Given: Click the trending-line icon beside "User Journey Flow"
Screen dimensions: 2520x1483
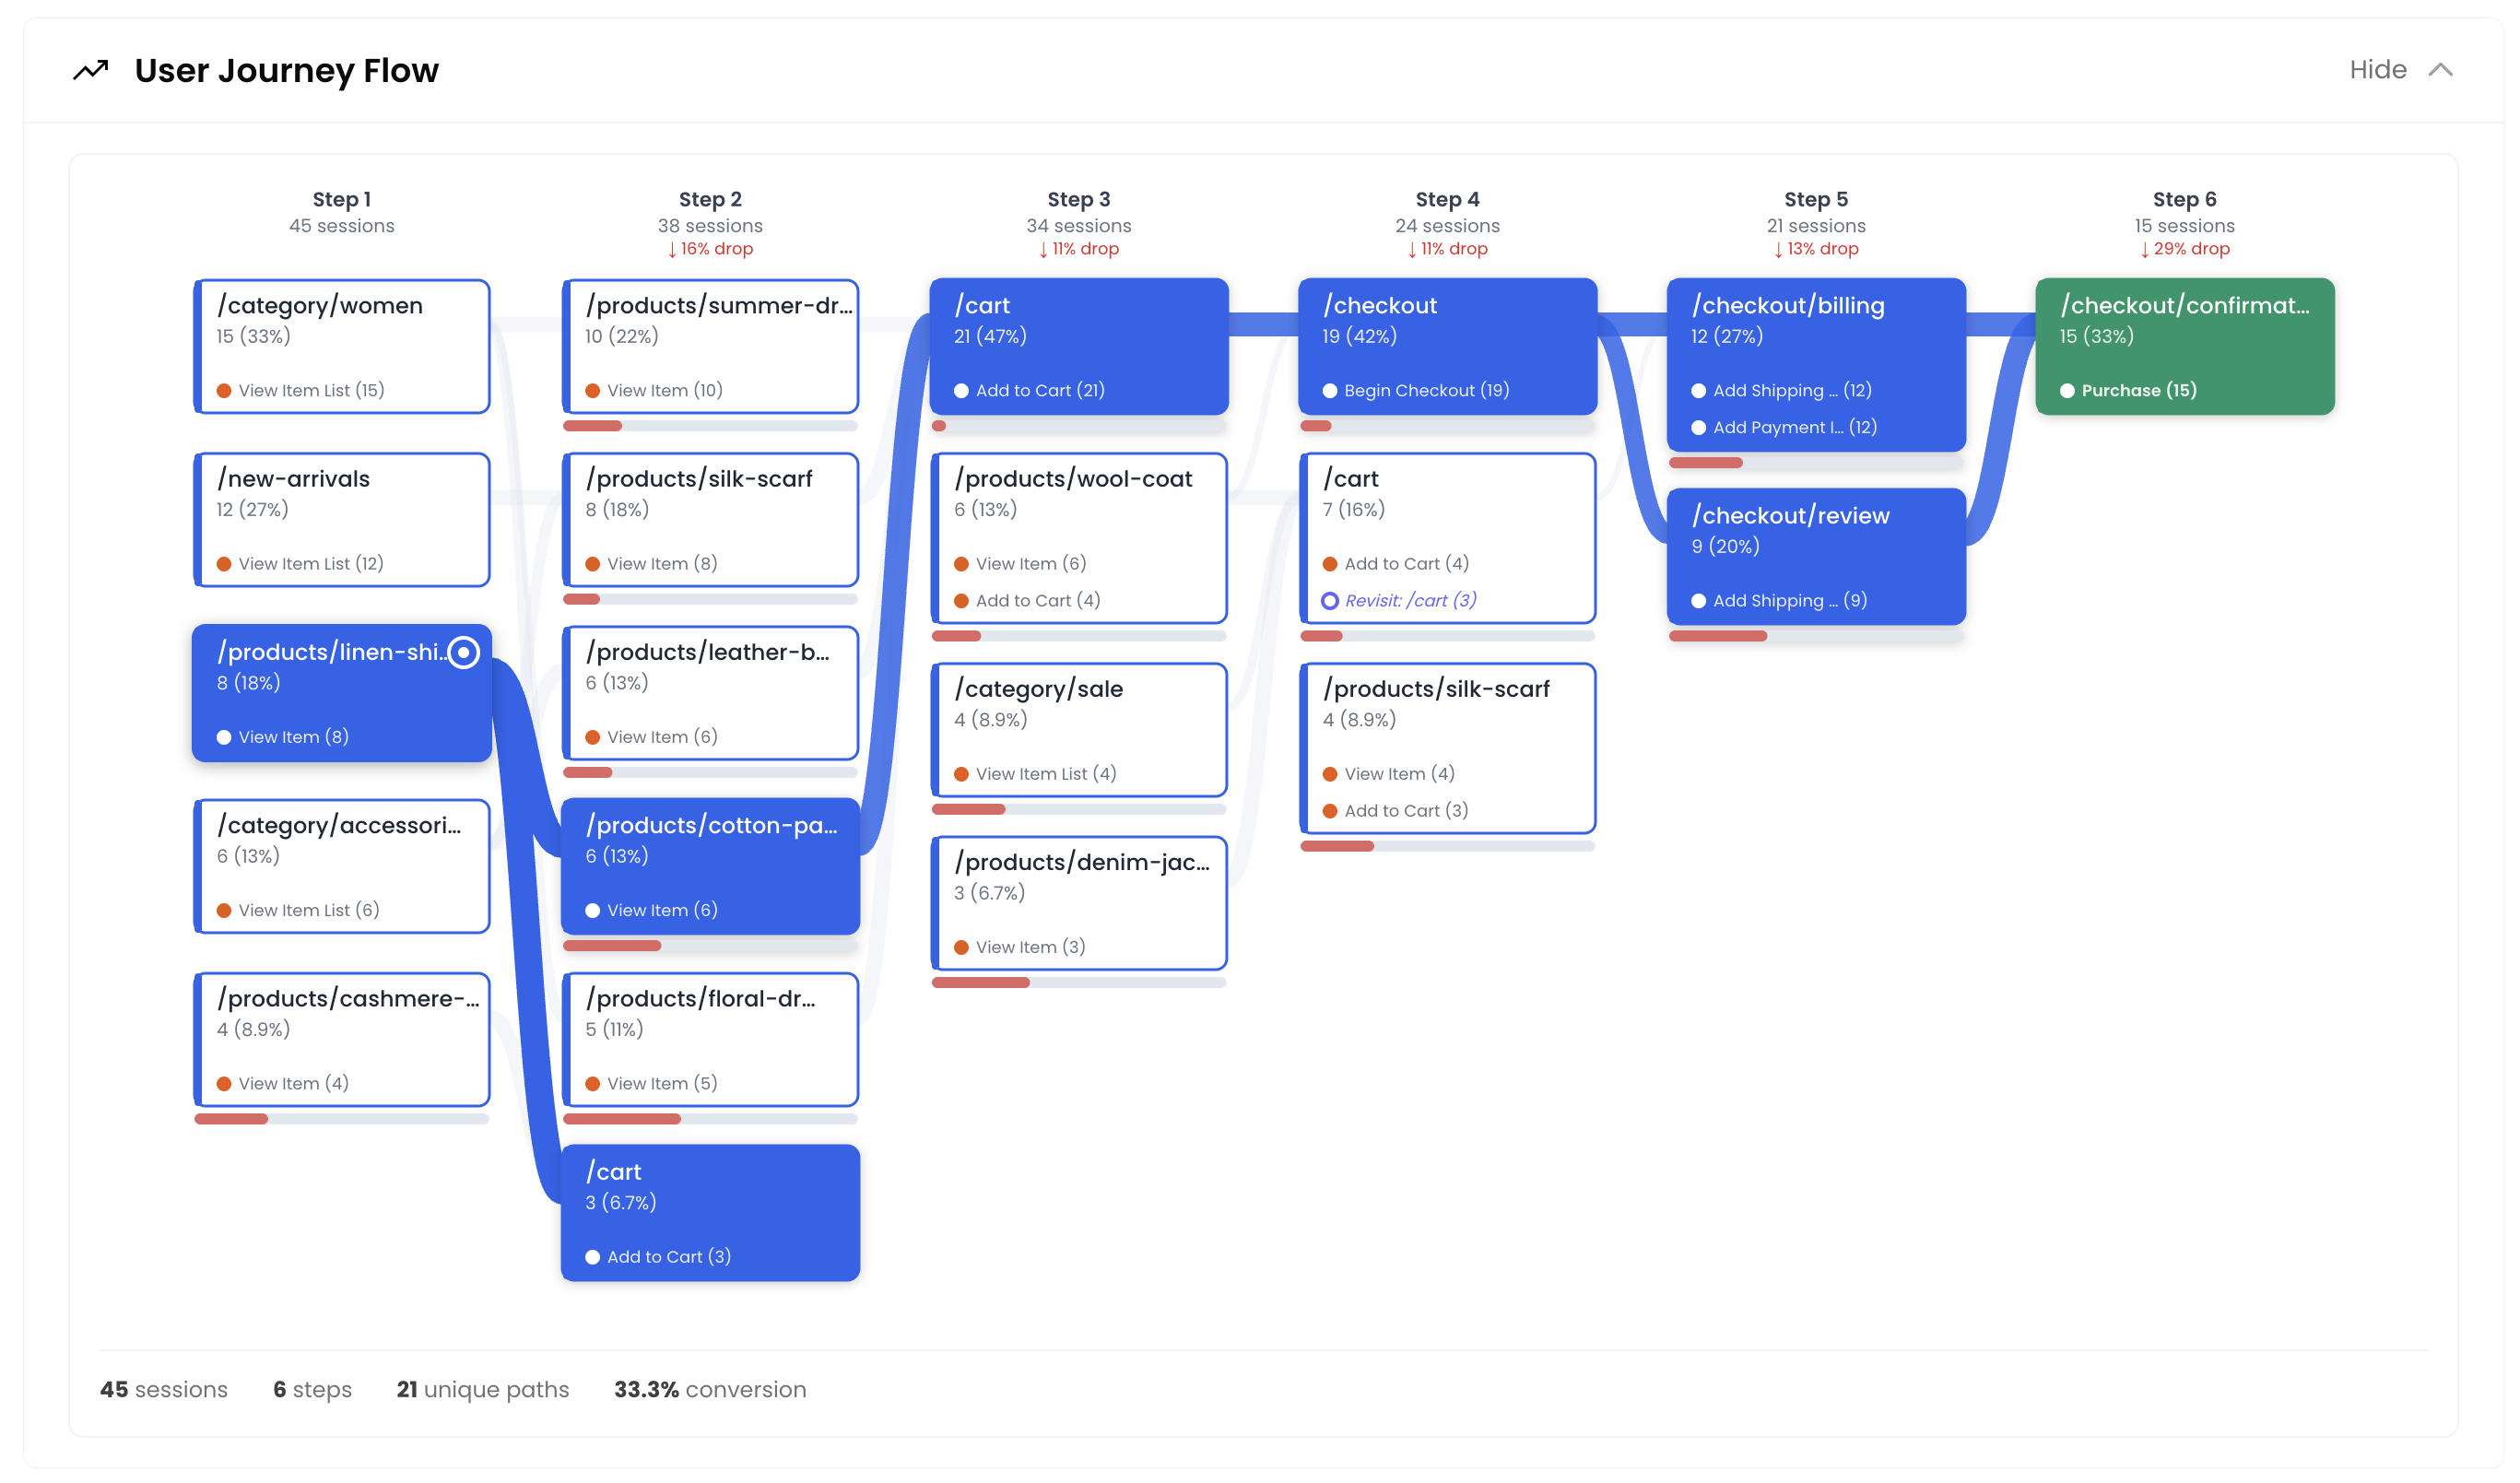Looking at the screenshot, I should (89, 70).
